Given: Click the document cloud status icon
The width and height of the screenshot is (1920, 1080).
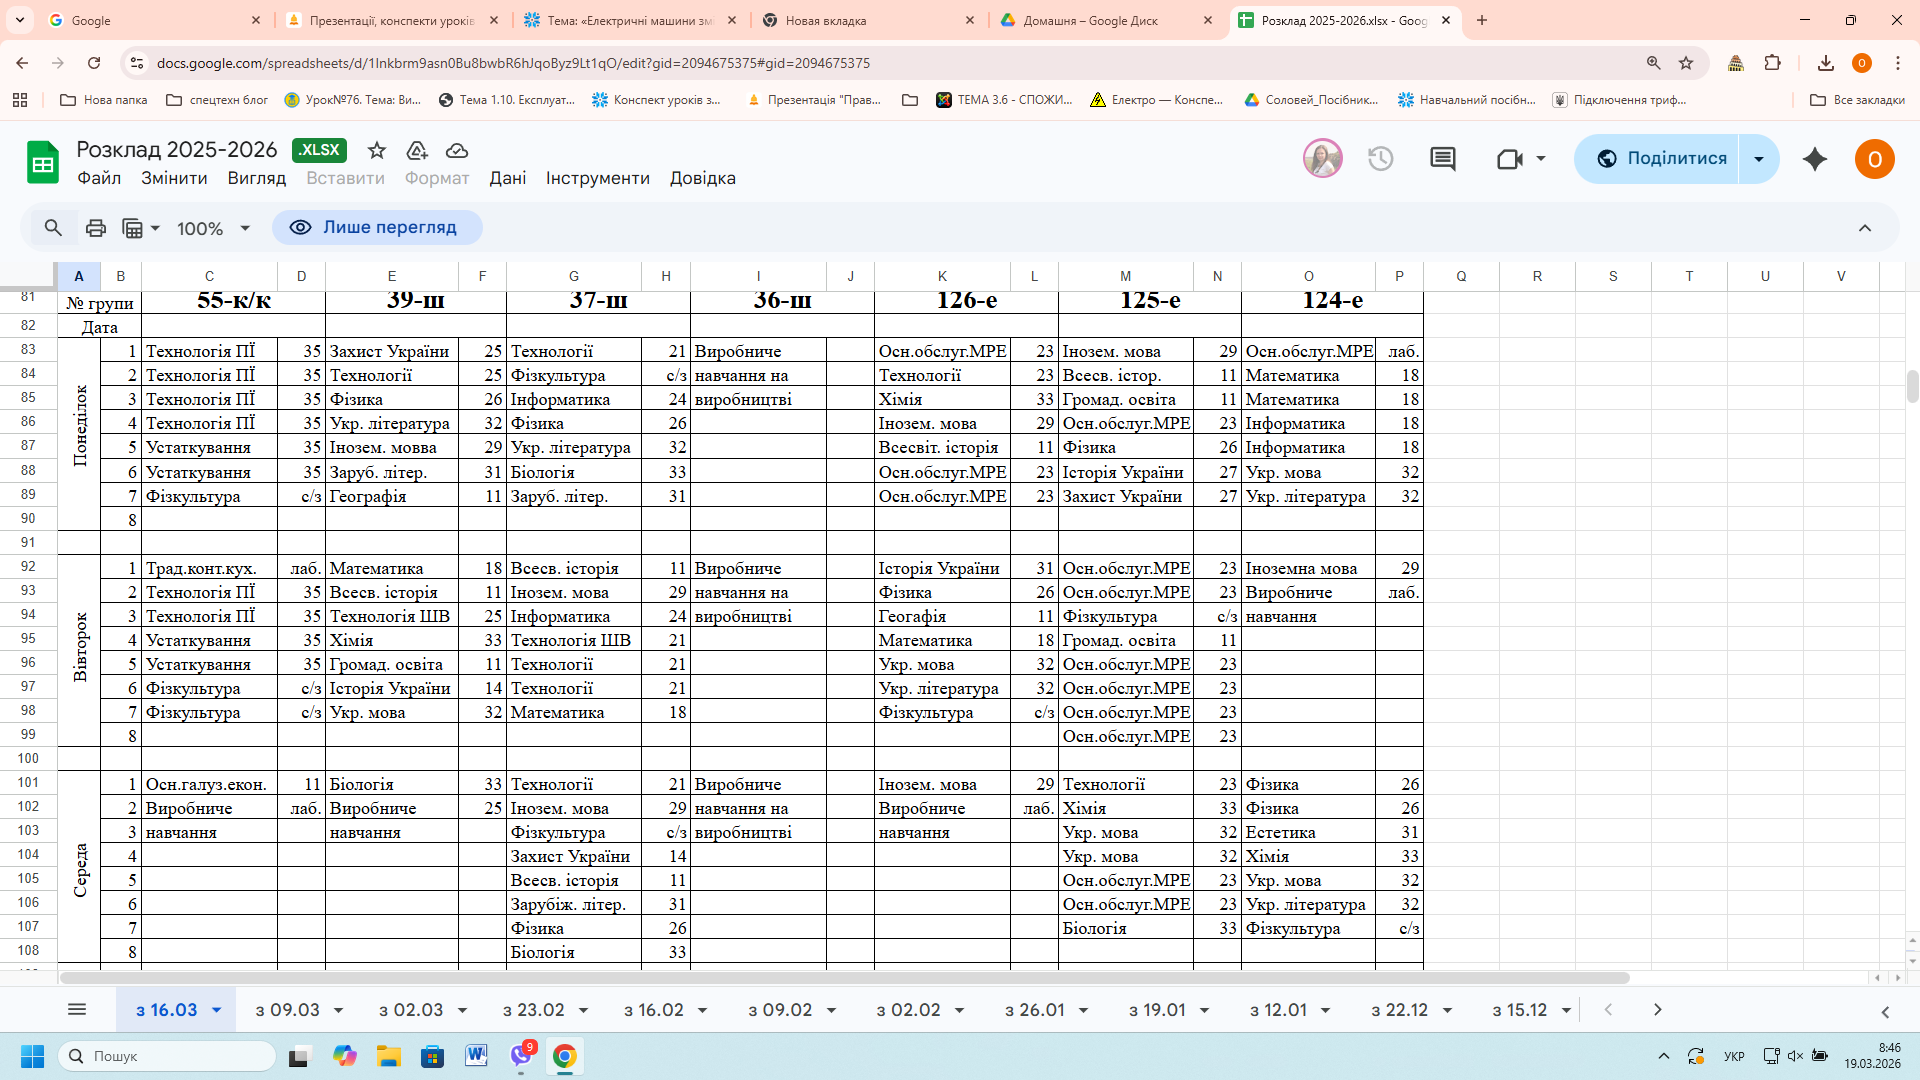Looking at the screenshot, I should [457, 150].
